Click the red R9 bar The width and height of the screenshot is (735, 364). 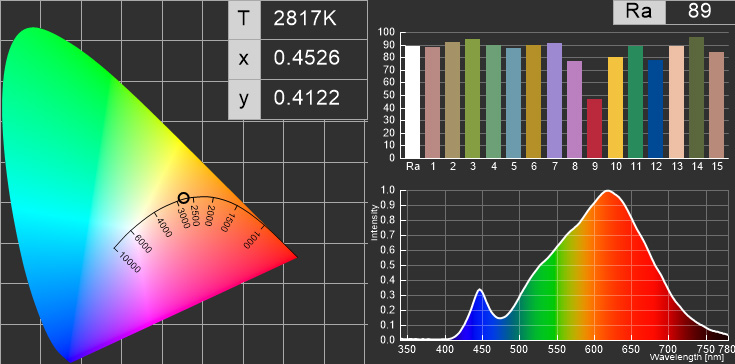(594, 128)
